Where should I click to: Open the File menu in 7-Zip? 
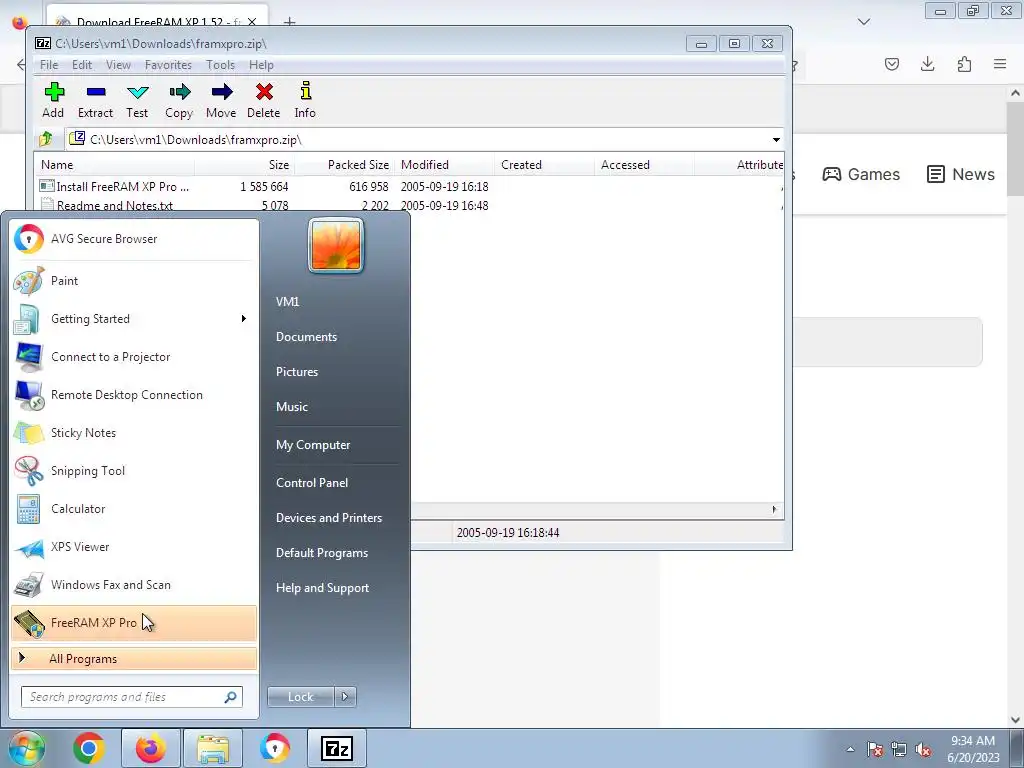point(49,65)
